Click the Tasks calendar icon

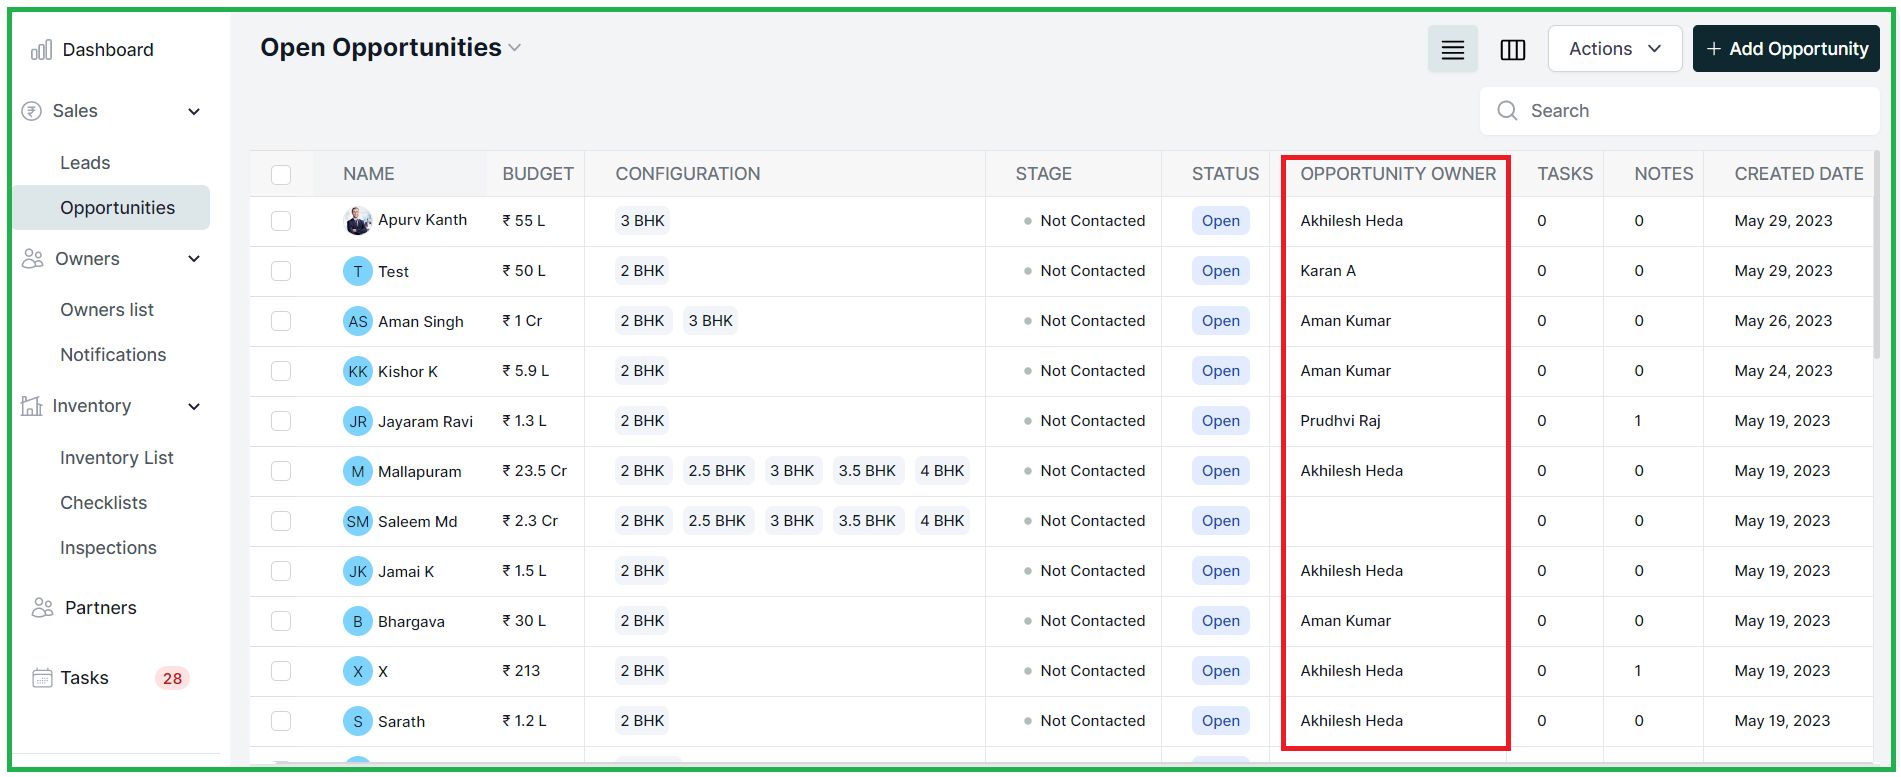tap(42, 678)
